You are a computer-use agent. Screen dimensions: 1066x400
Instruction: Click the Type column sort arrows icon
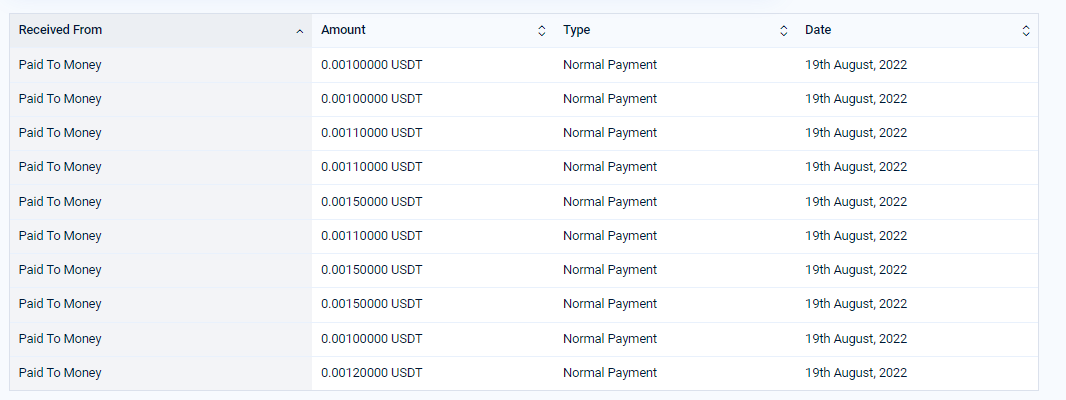click(x=784, y=31)
